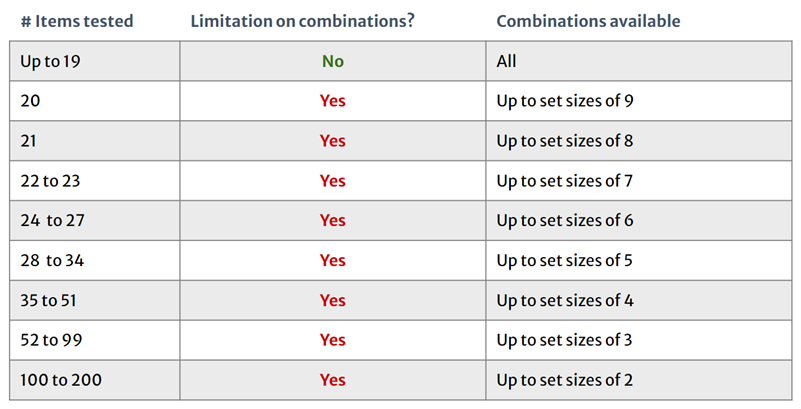
Task: Select "Up to set sizes of 5"
Action: pos(564,261)
